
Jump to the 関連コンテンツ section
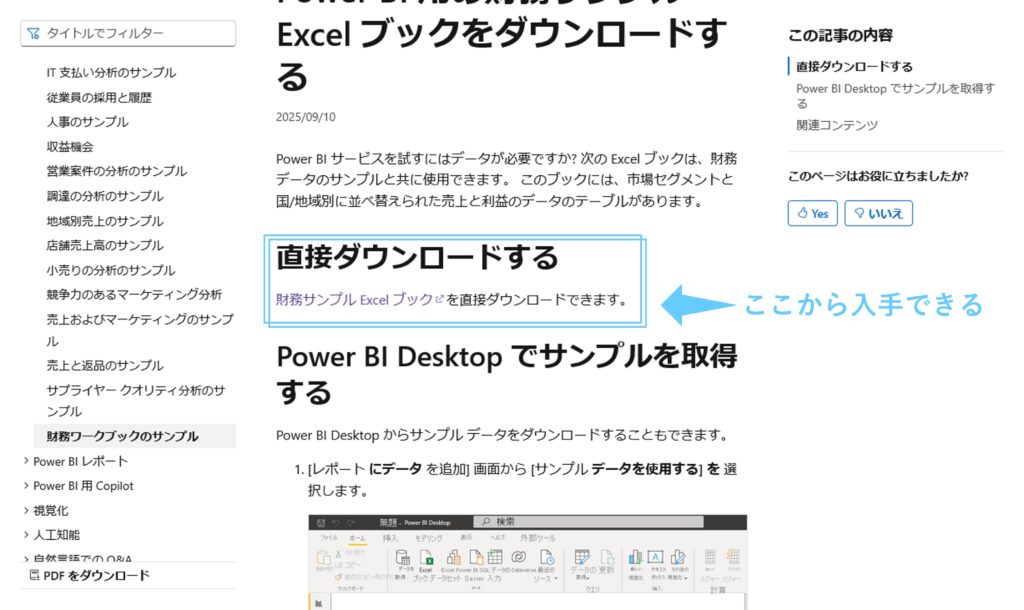tap(836, 125)
